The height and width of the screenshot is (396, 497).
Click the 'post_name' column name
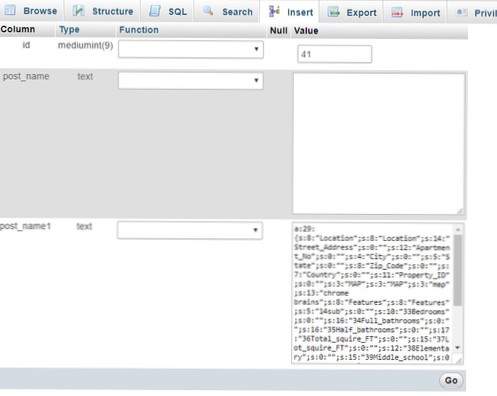tap(26, 76)
